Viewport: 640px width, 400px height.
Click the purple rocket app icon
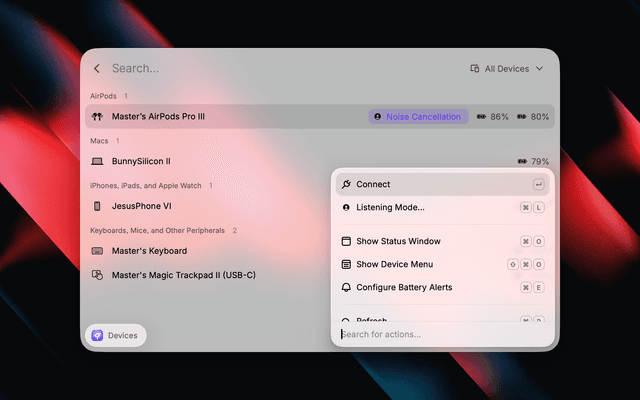(x=97, y=336)
